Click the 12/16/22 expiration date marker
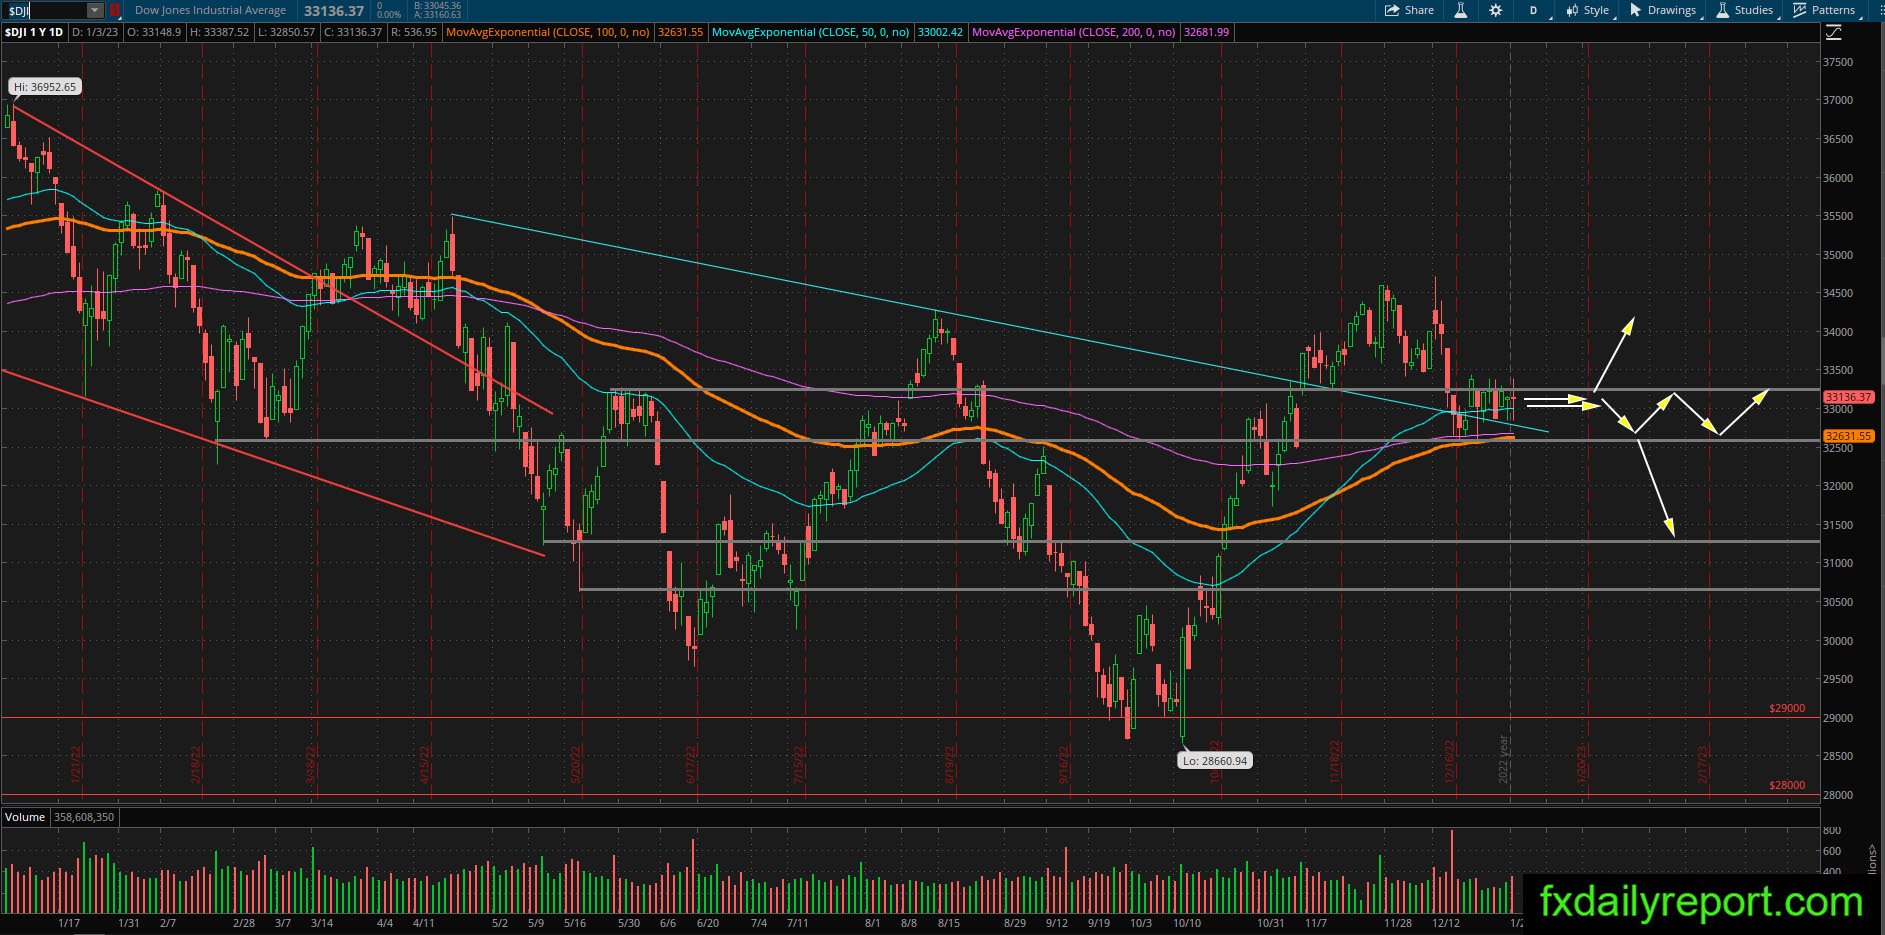This screenshot has height=935, width=1885. coord(1451,761)
